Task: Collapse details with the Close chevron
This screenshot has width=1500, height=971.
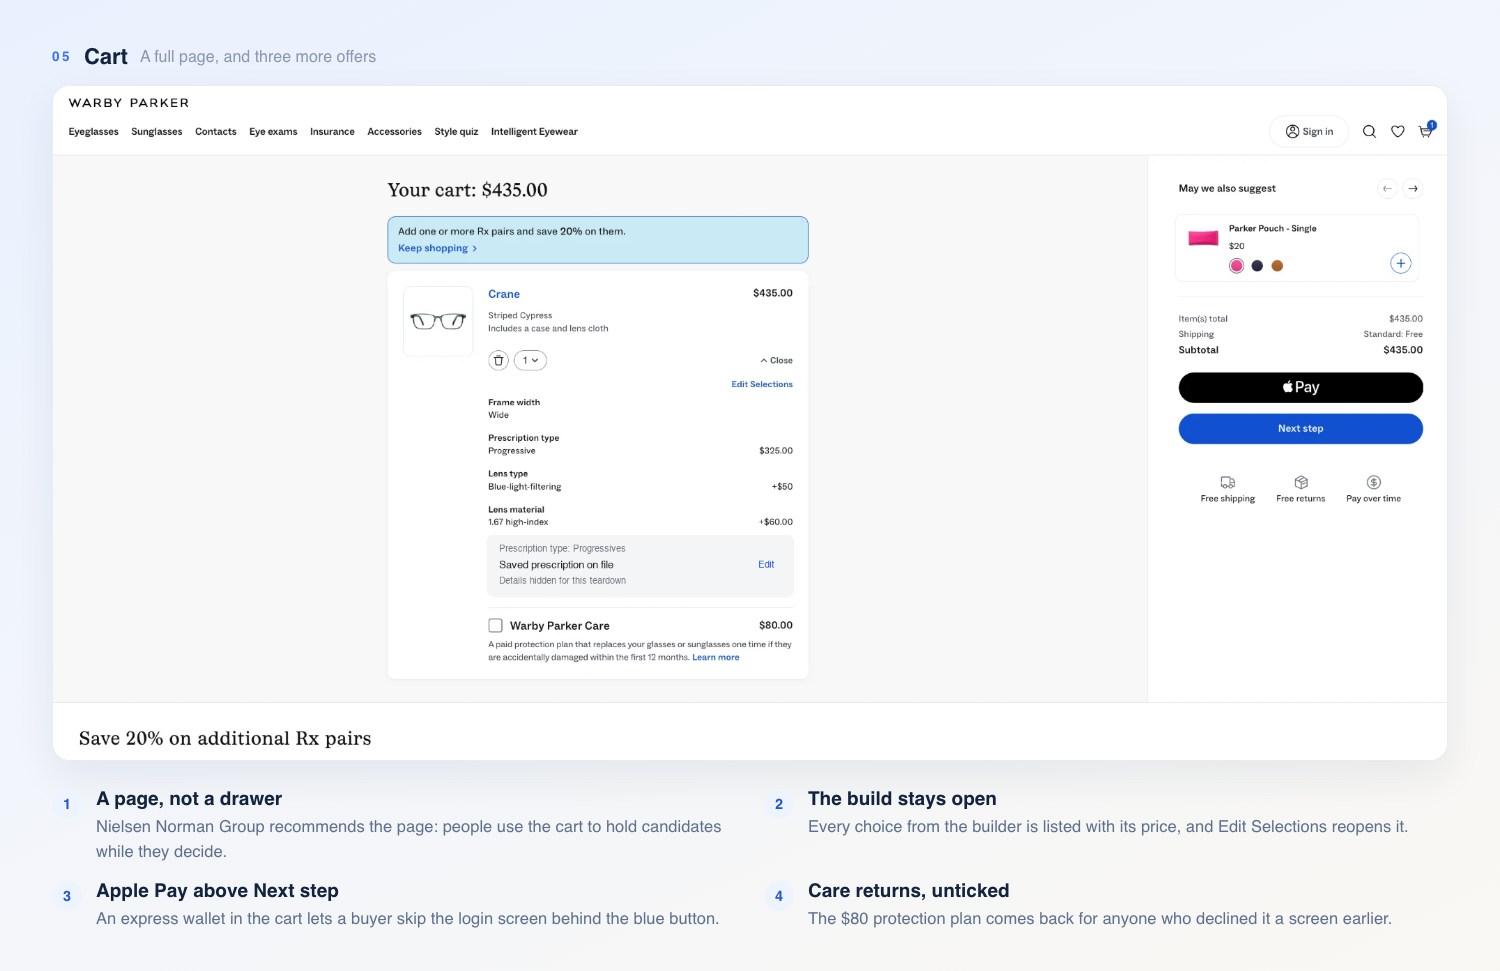Action: point(776,360)
